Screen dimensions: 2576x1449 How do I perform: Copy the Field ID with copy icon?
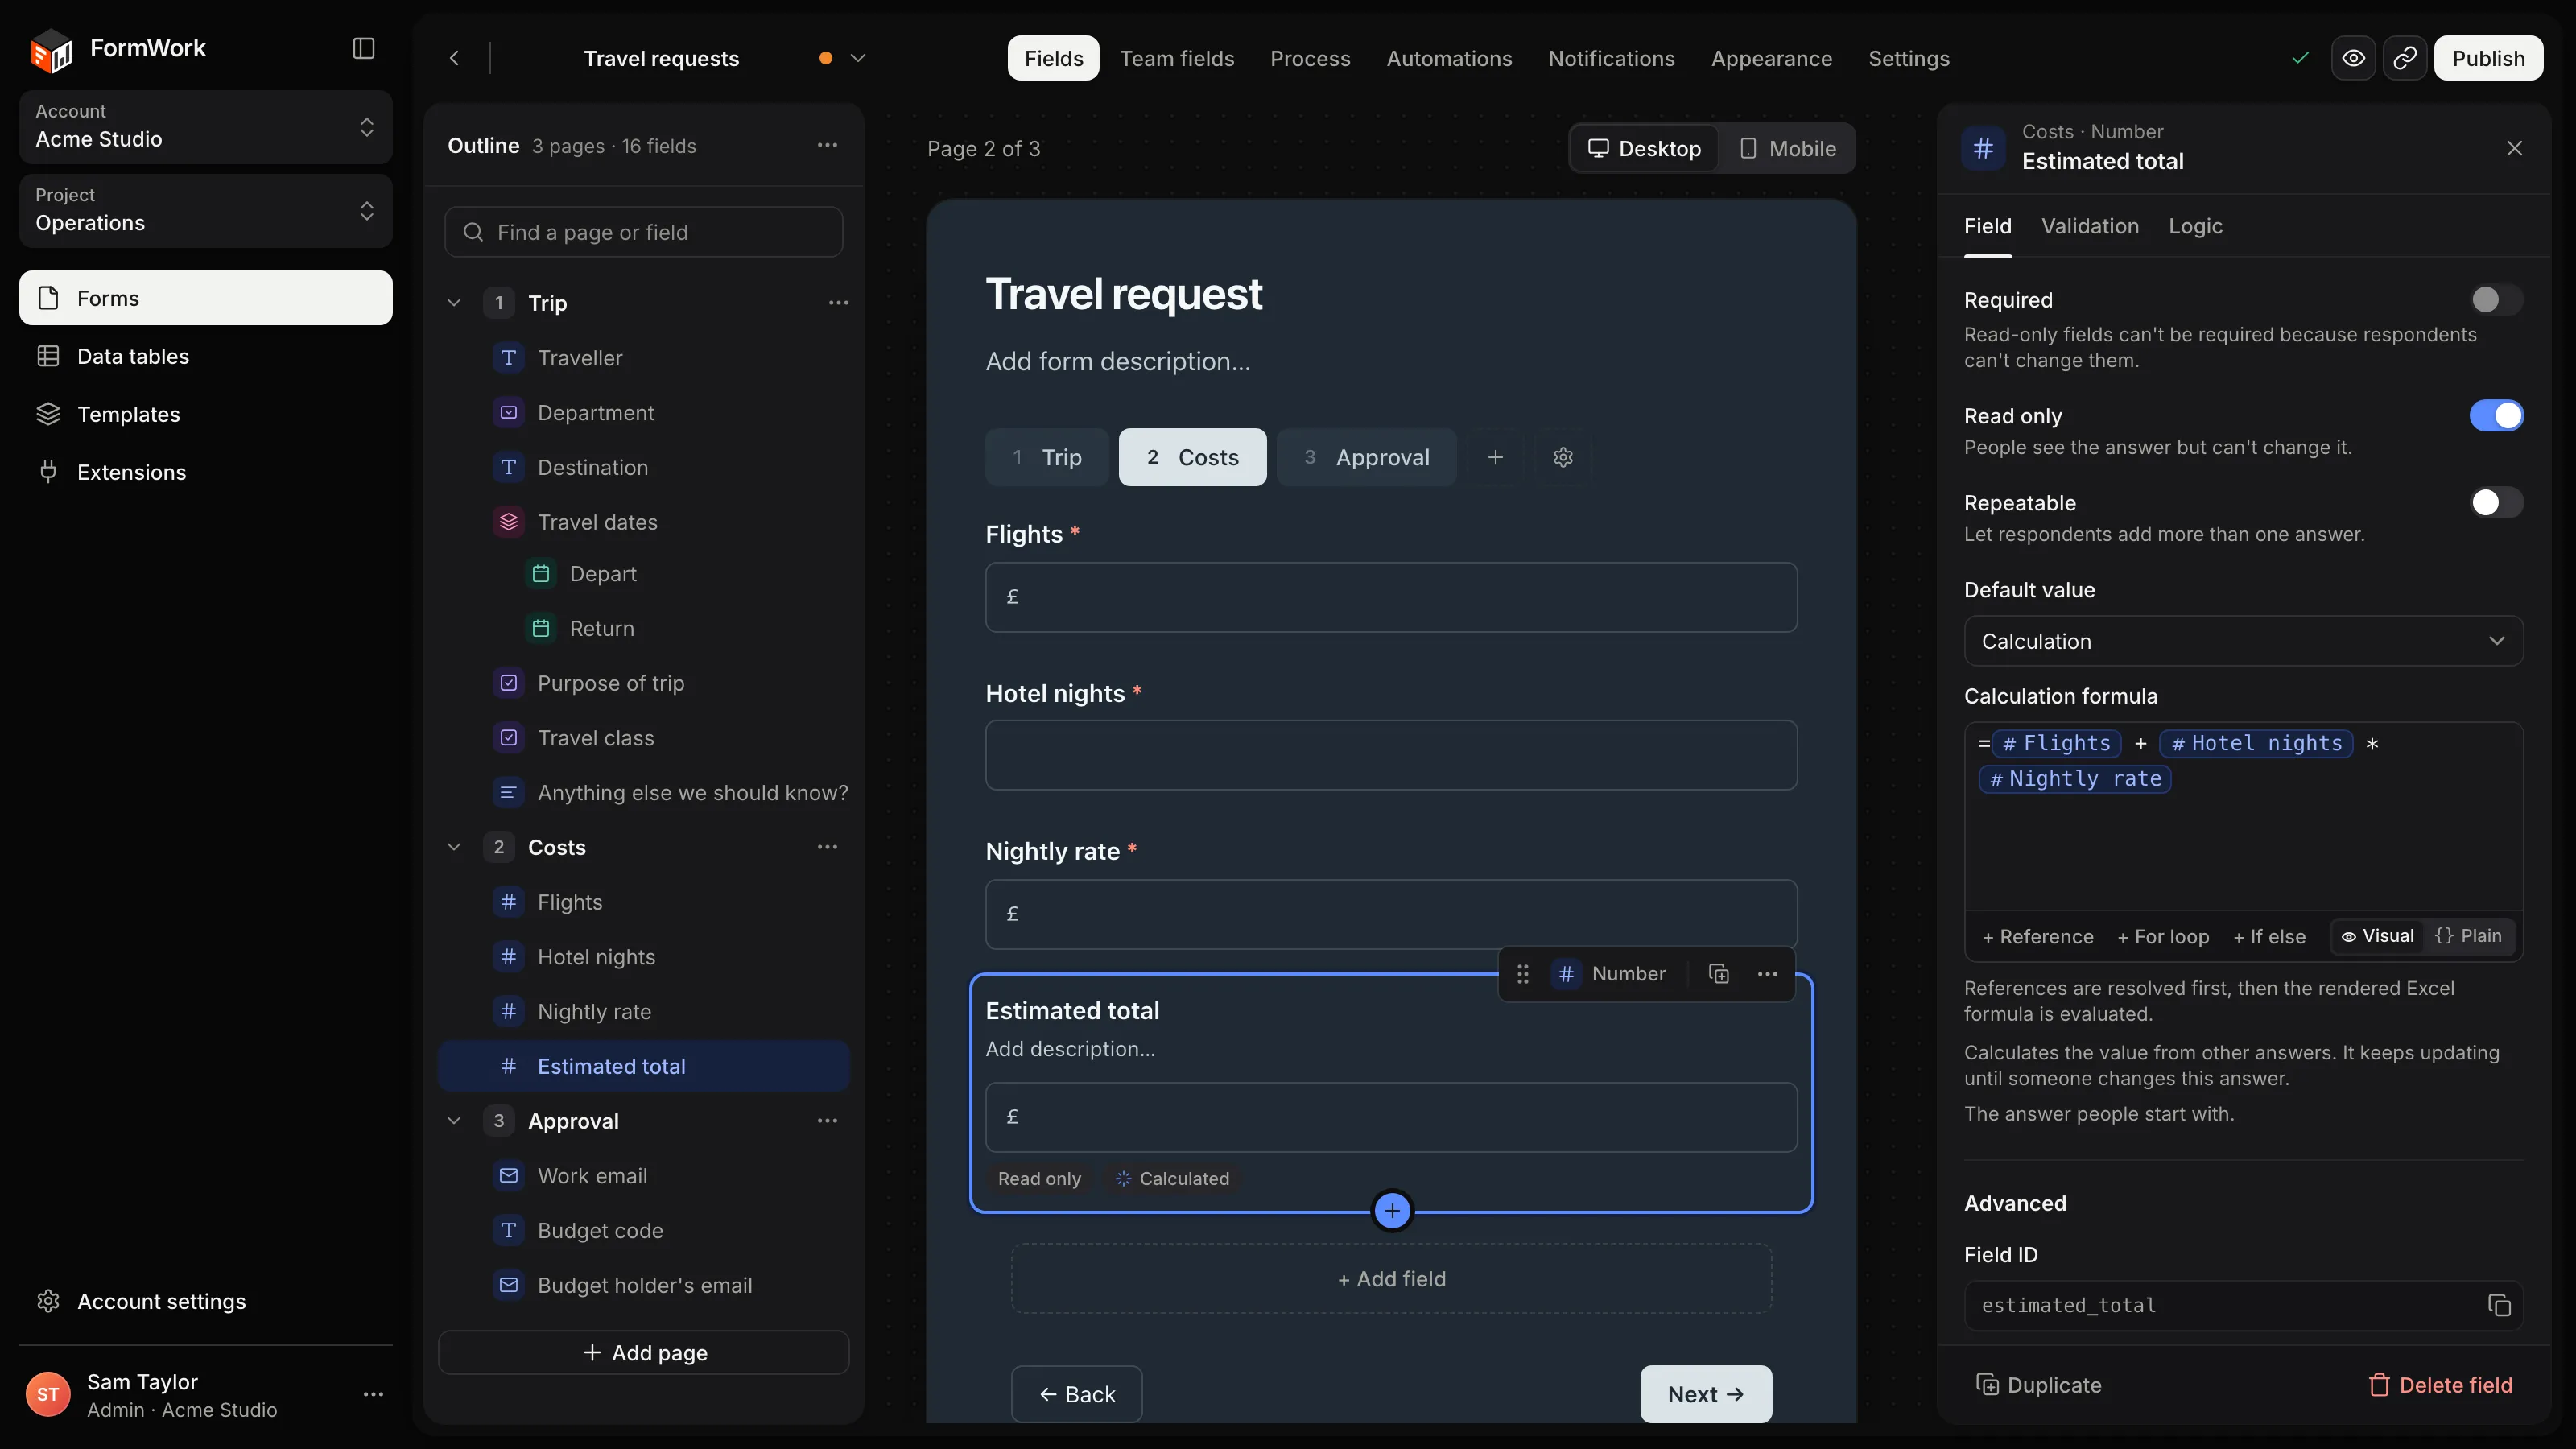coord(2498,1305)
